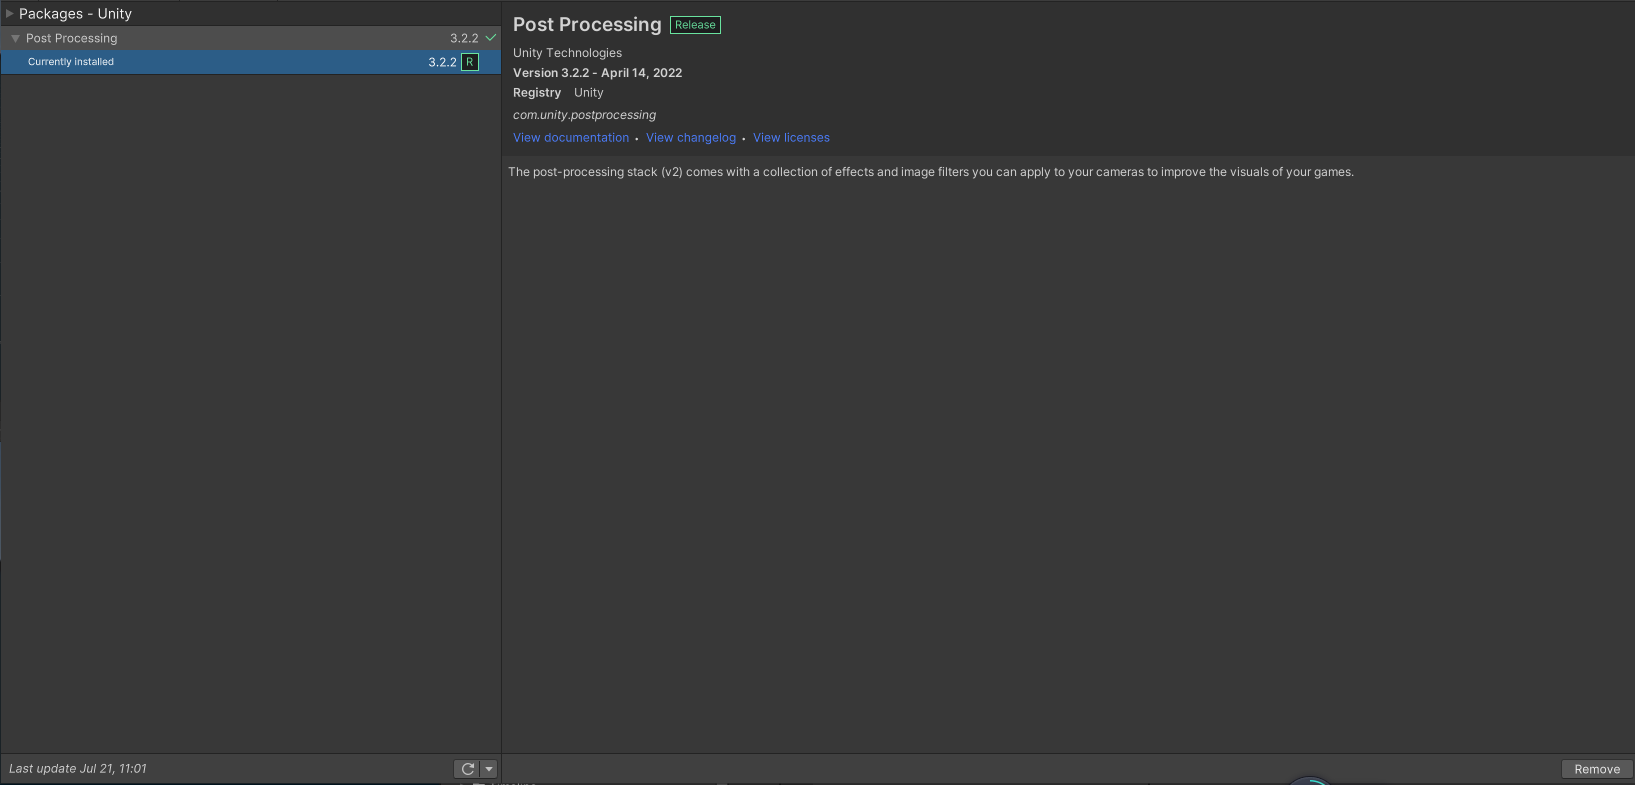This screenshot has height=785, width=1635.
Task: Click the refresh package list icon
Action: tap(467, 769)
